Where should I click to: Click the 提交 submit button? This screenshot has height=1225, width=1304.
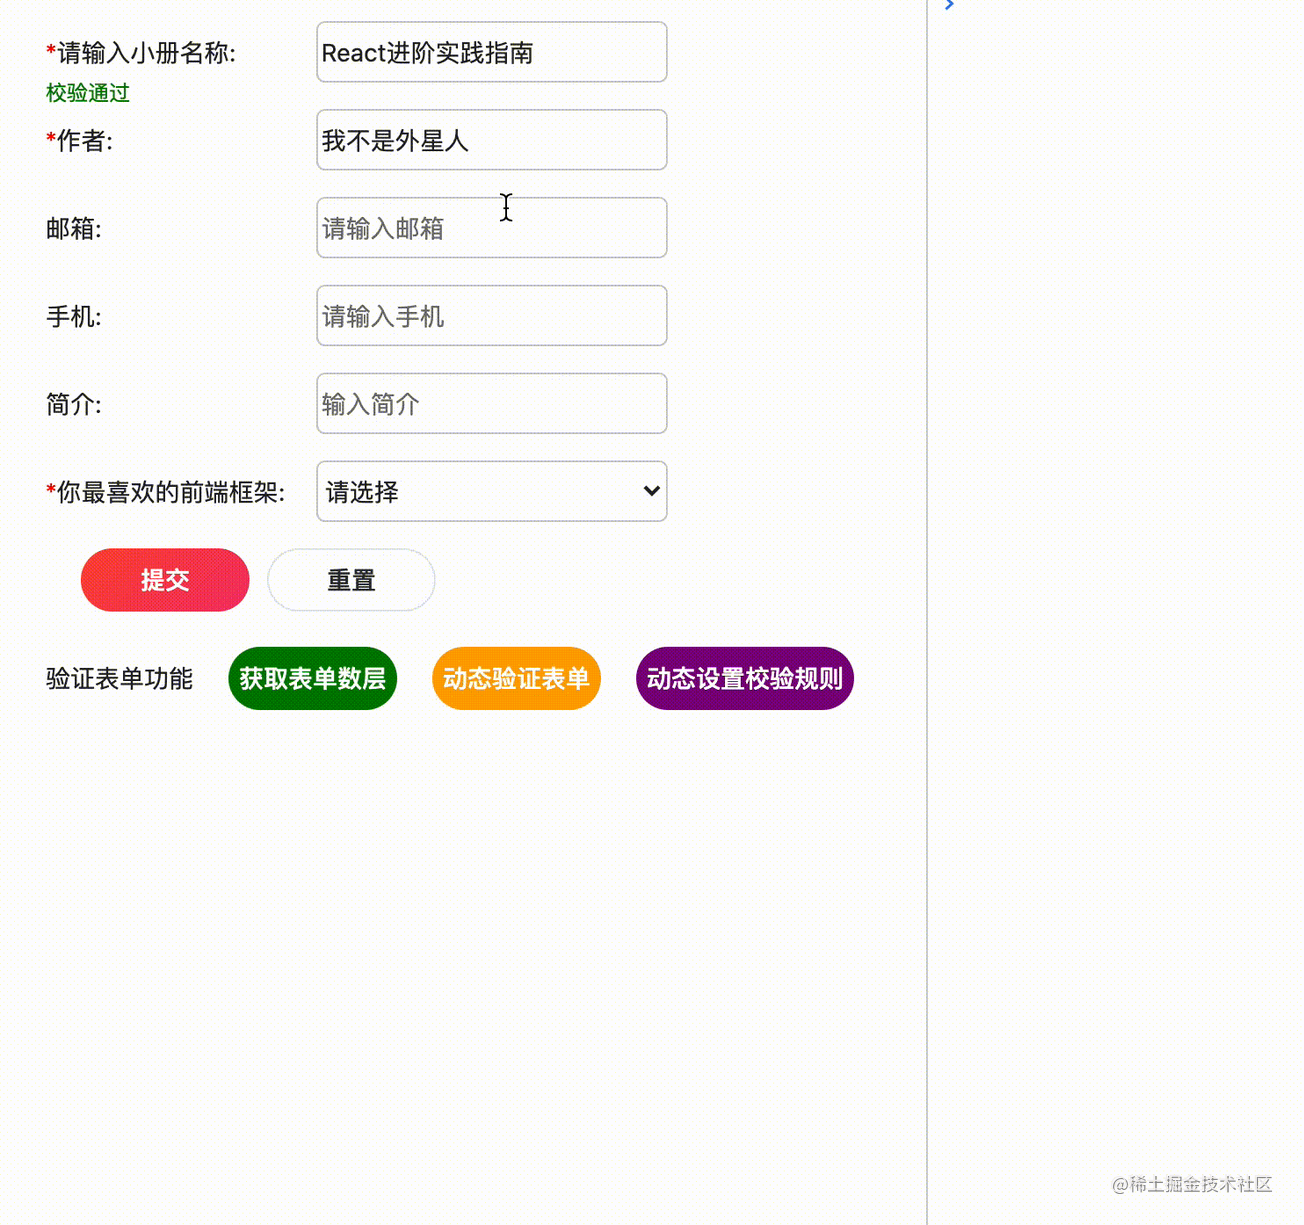click(165, 580)
